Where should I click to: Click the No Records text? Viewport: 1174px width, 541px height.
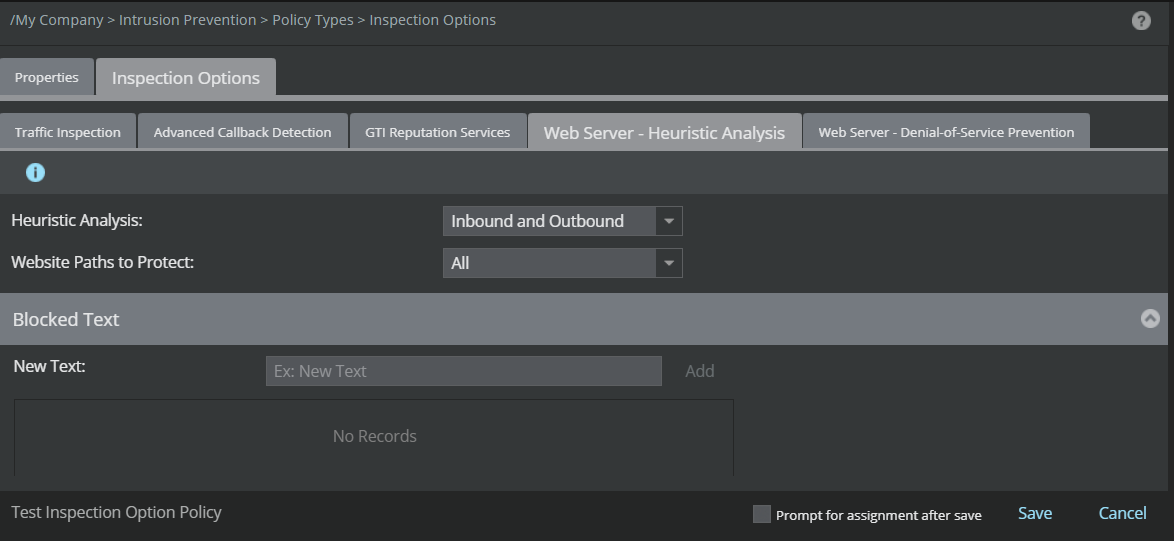click(x=374, y=436)
